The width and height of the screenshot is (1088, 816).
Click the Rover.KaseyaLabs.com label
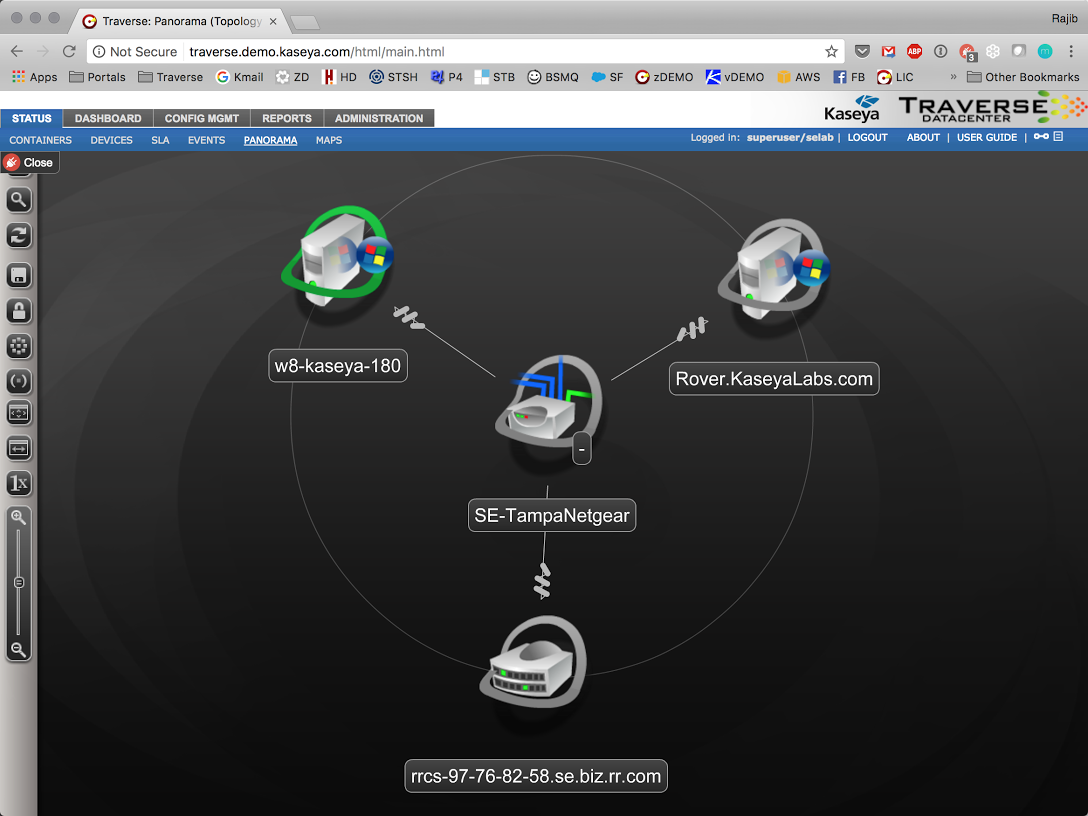pyautogui.click(x=774, y=379)
